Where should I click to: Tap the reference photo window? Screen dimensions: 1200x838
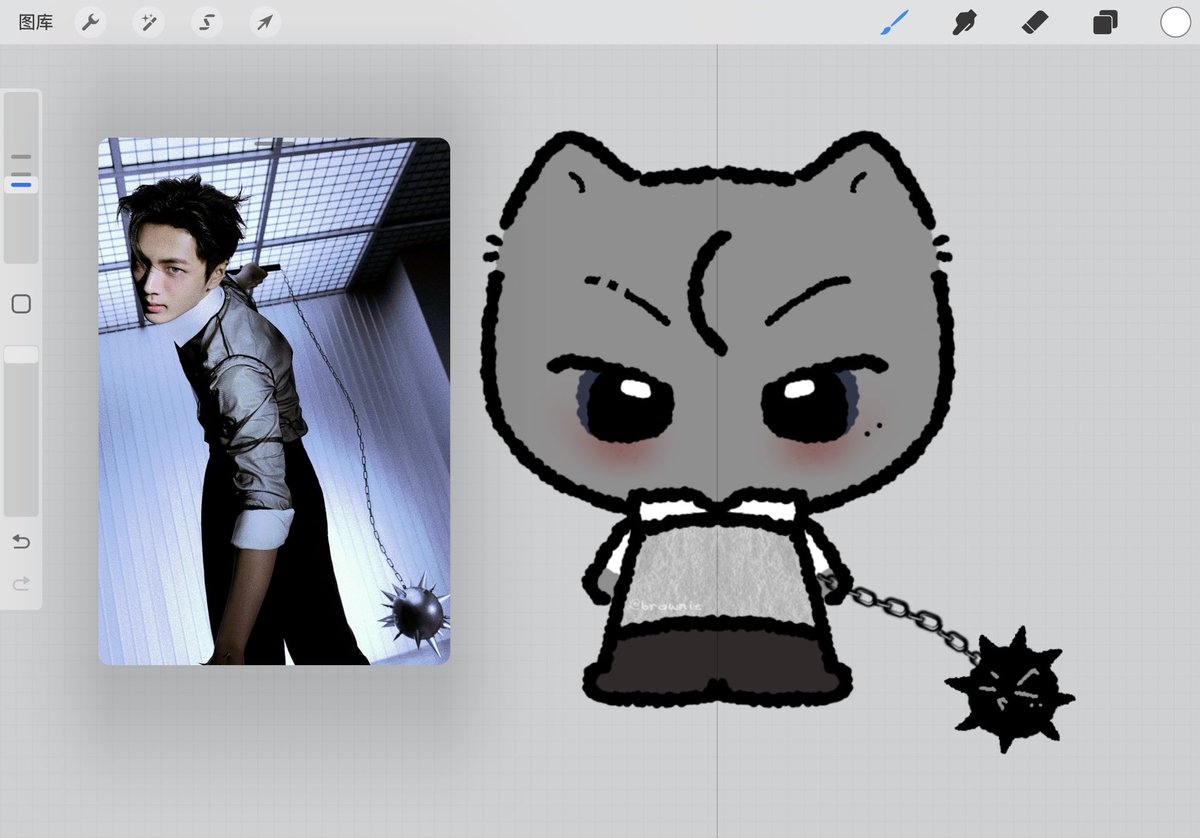click(x=274, y=401)
